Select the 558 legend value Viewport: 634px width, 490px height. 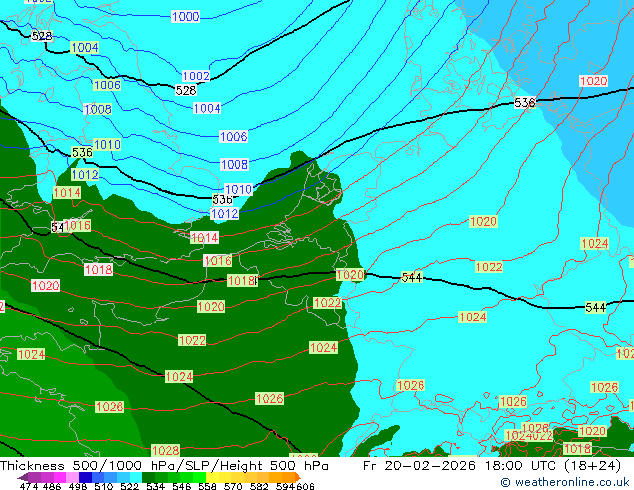[x=207, y=486]
